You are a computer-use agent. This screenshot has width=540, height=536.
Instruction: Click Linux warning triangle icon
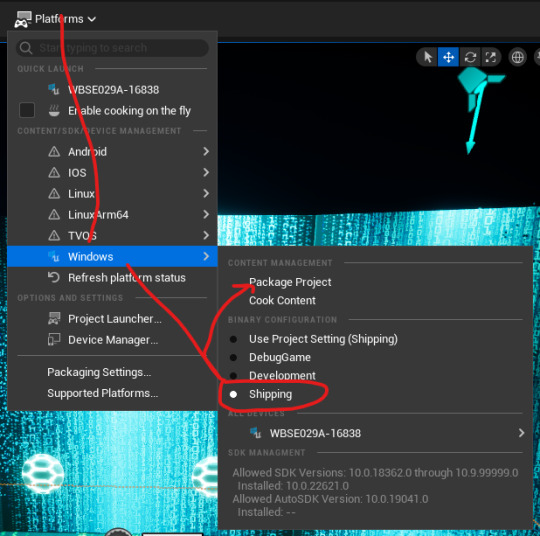pos(54,194)
